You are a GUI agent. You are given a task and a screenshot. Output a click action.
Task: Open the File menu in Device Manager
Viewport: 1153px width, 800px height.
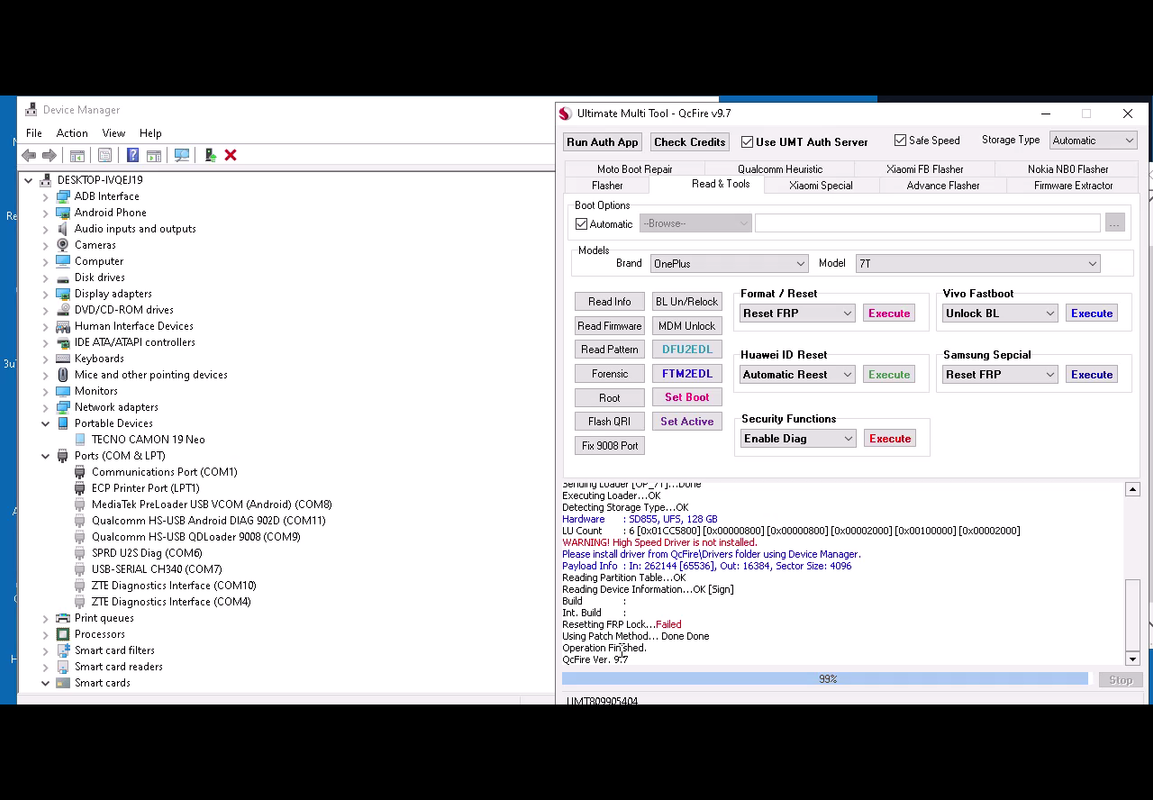pos(34,133)
